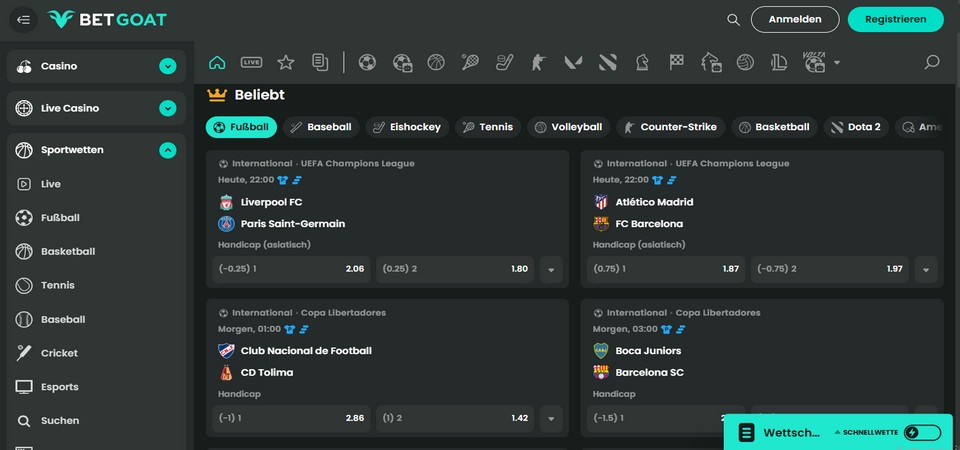Select the ice hockey icon in toolbar
Viewport: 960px width, 450px height.
[x=504, y=62]
